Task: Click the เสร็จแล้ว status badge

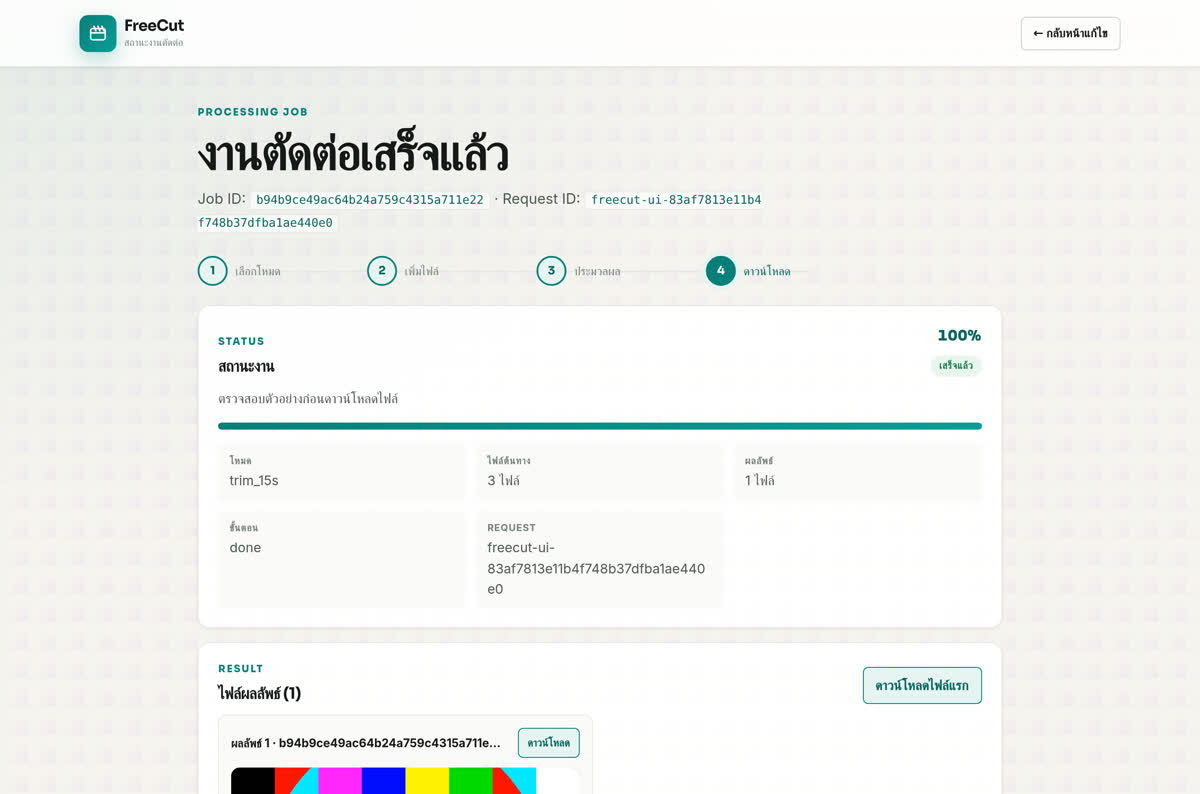Action: tap(956, 366)
